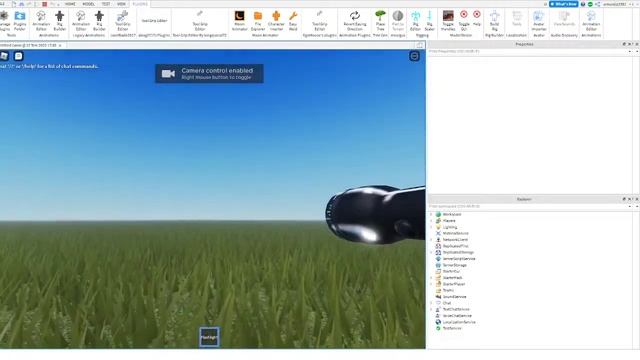Select Teams in Explorer
This screenshot has height=360, width=640.
pos(448,290)
